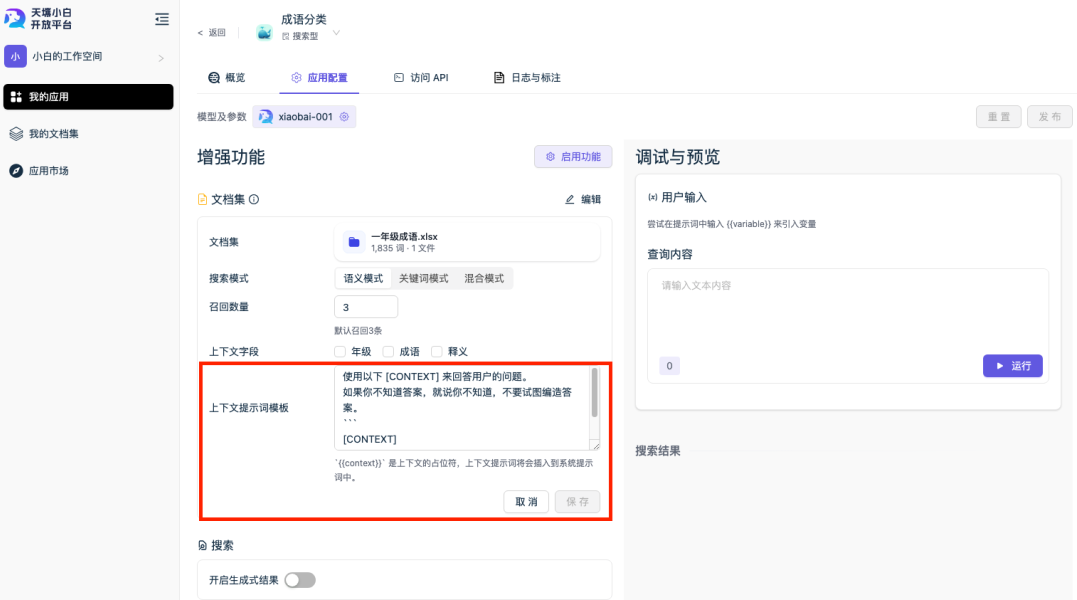Click inside the 上下文提示词模板 text area
This screenshot has height=600, width=1077.
point(462,408)
